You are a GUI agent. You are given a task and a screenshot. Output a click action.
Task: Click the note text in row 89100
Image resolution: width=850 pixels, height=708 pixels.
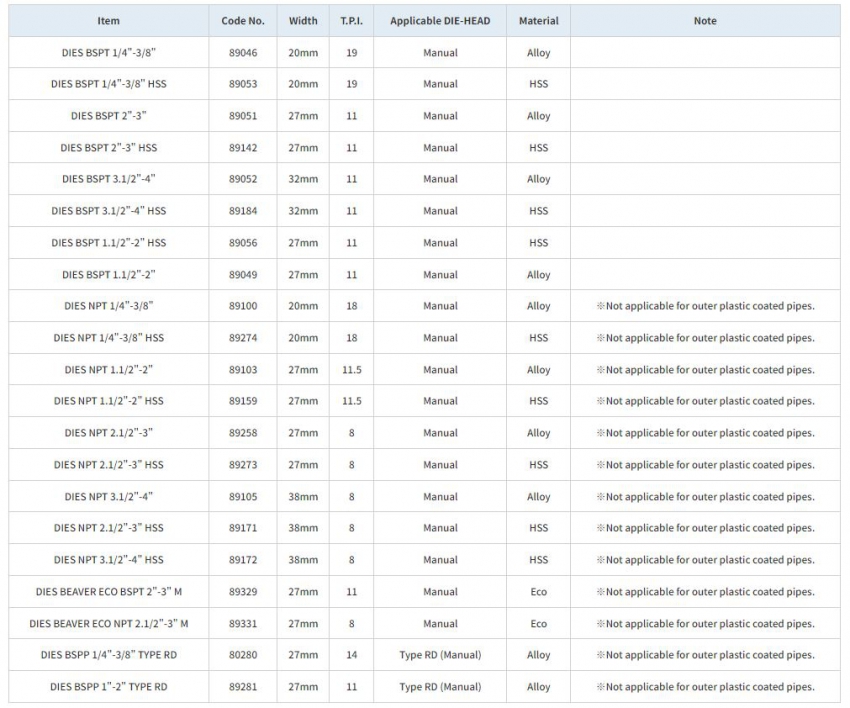(x=704, y=306)
